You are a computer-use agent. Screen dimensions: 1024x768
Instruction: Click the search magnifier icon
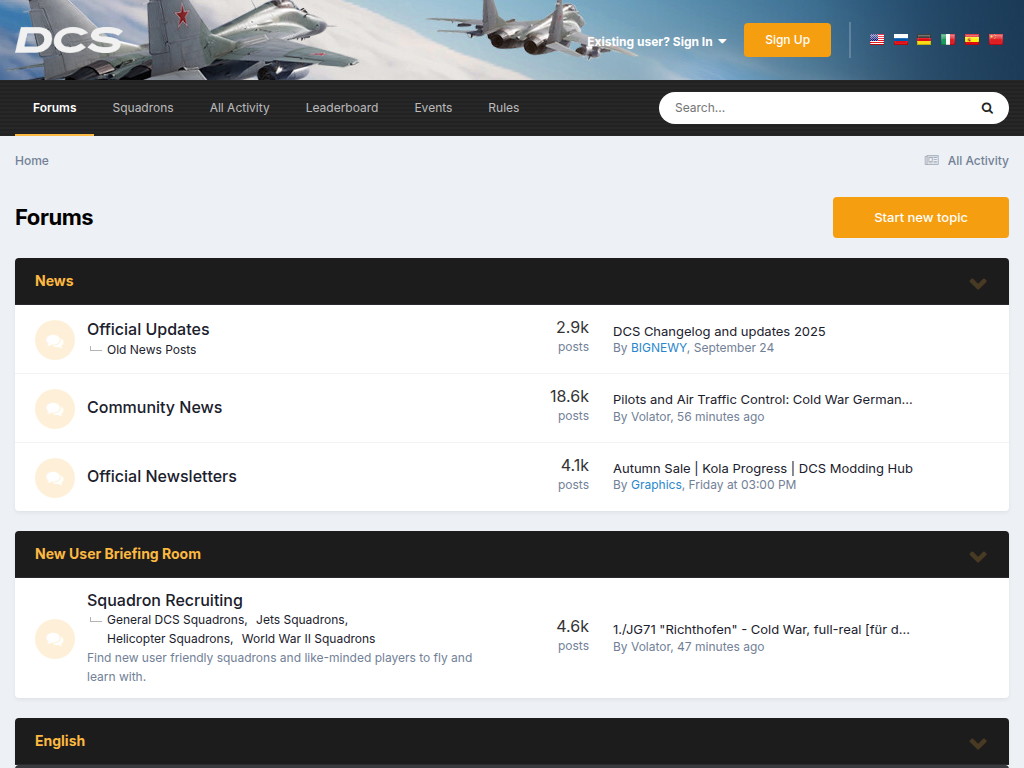click(x=987, y=108)
